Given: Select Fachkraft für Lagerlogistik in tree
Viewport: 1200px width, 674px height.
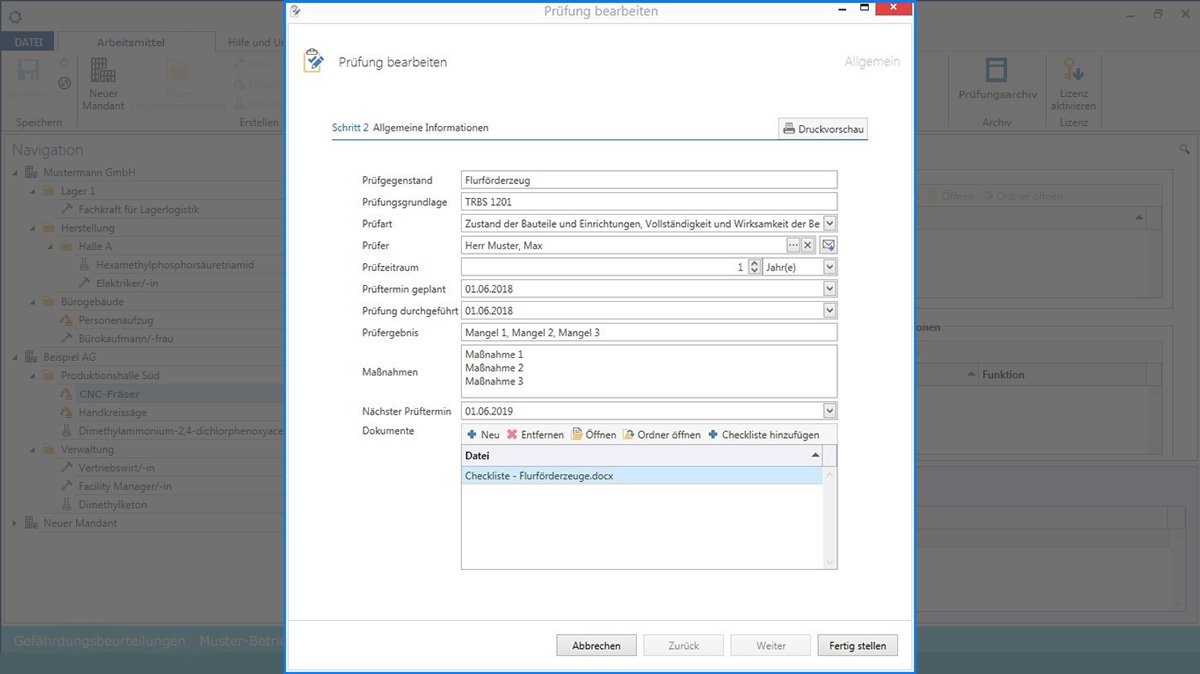Looking at the screenshot, I should (x=138, y=209).
